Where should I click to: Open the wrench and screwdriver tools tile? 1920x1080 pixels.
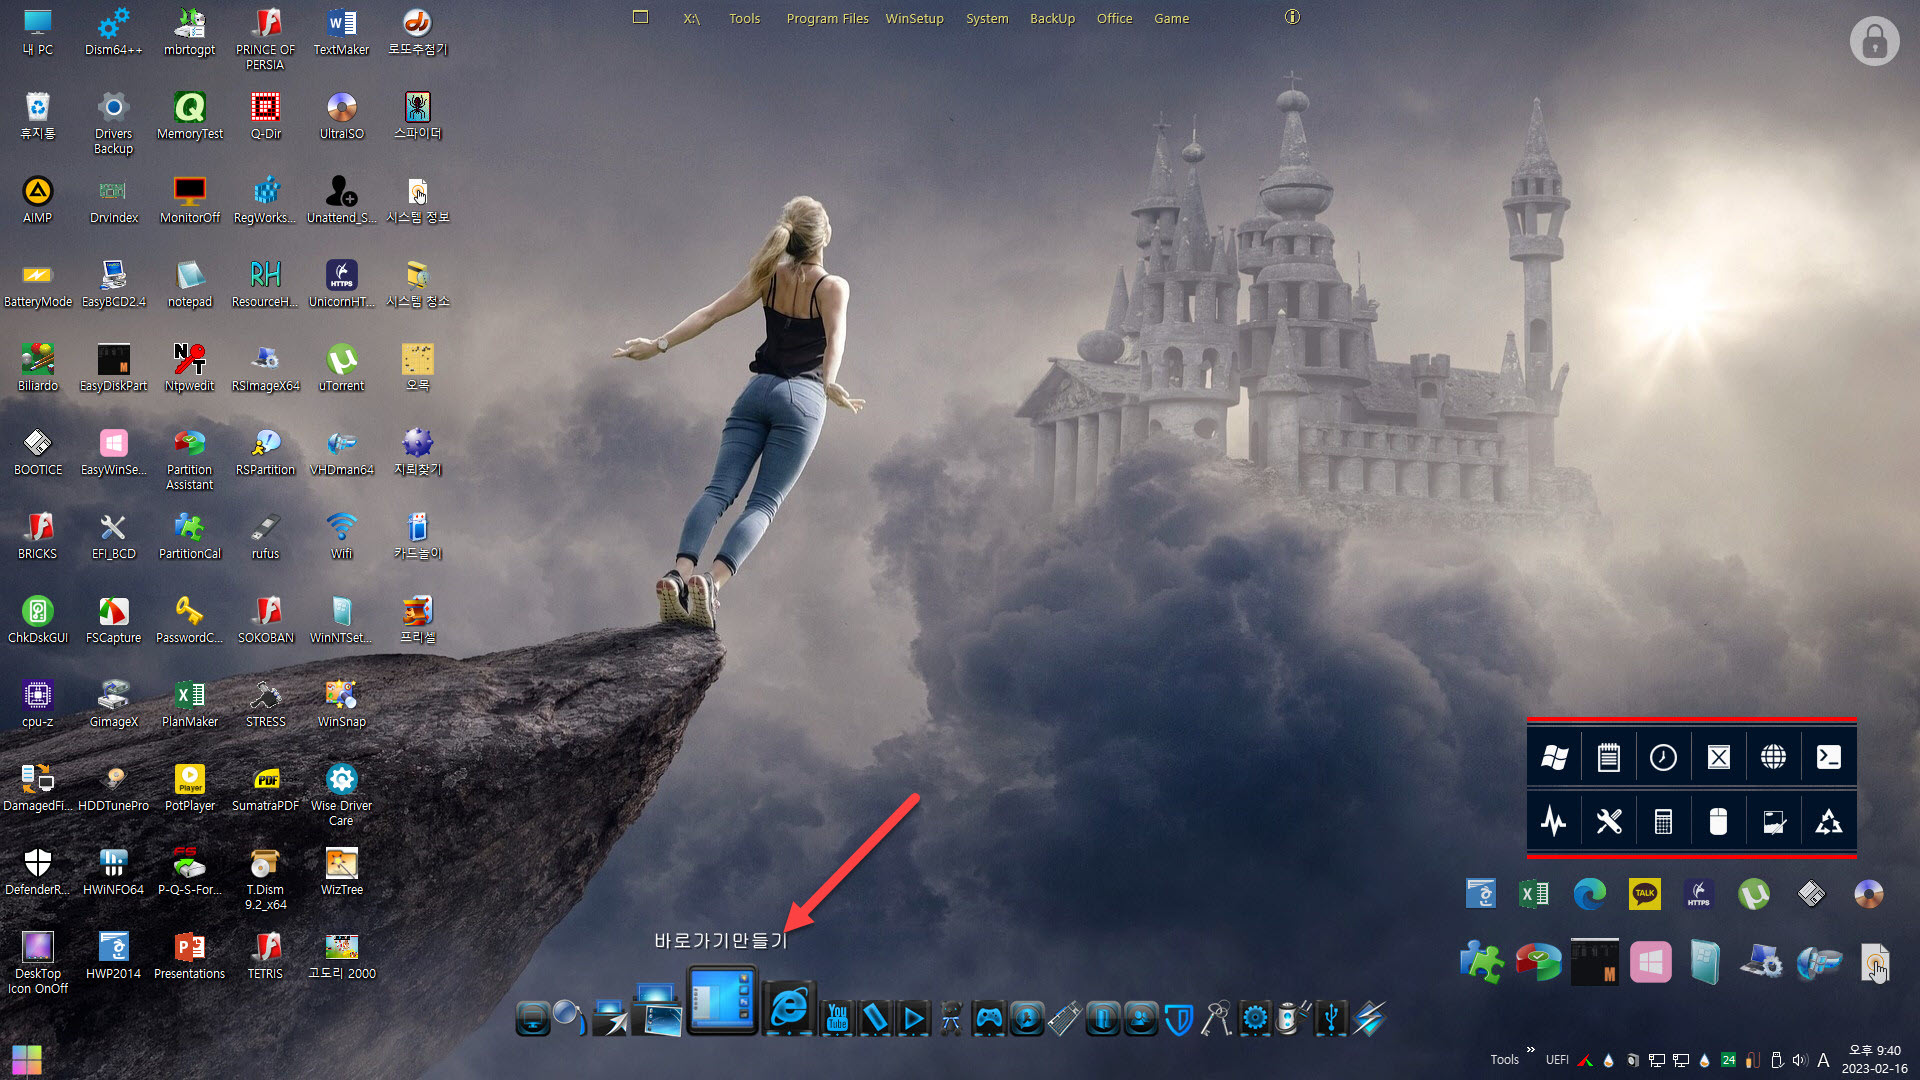[1608, 822]
